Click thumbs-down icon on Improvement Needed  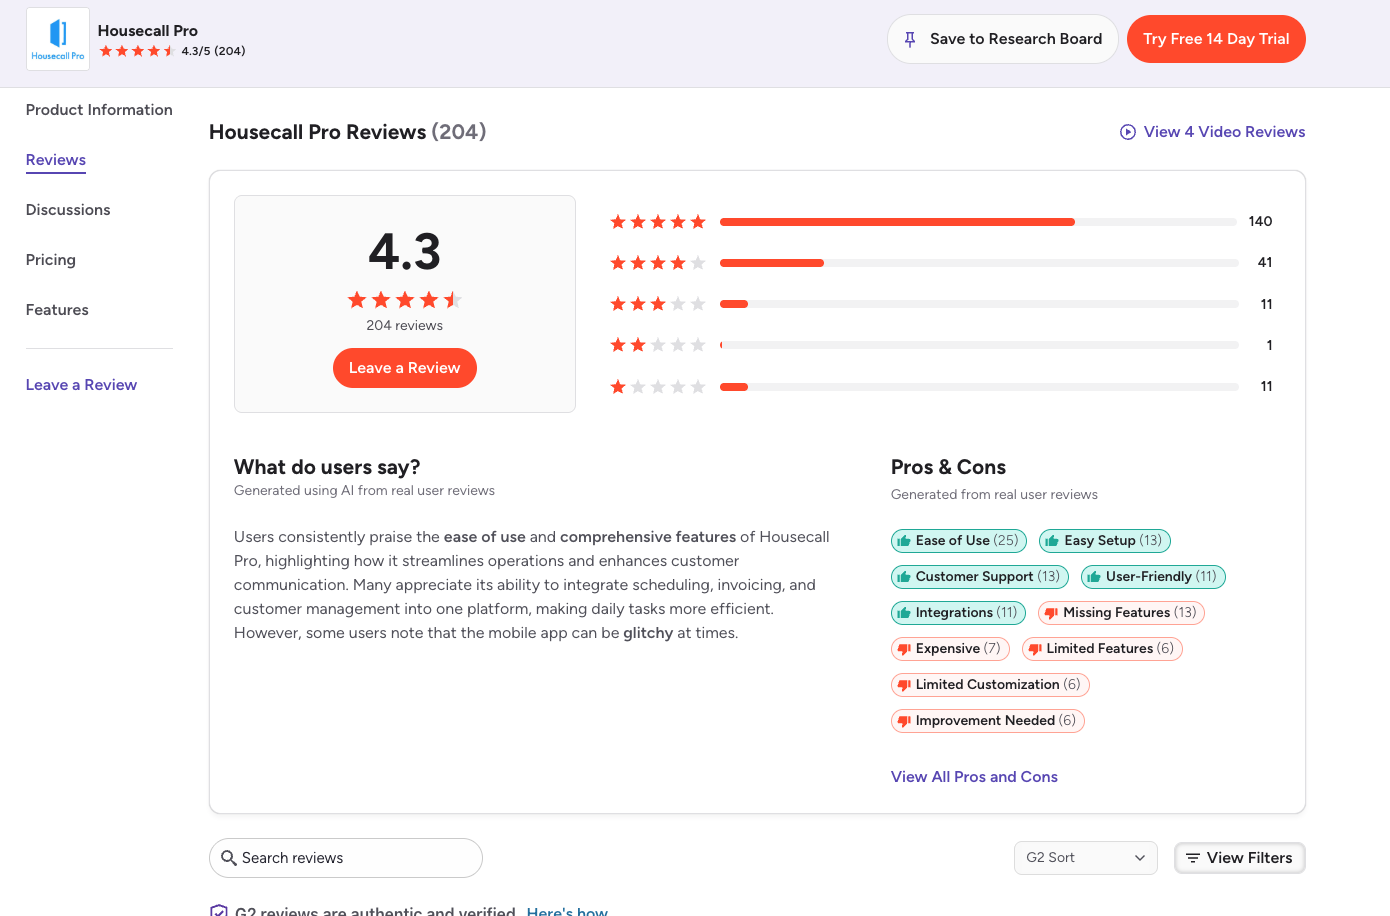click(904, 722)
